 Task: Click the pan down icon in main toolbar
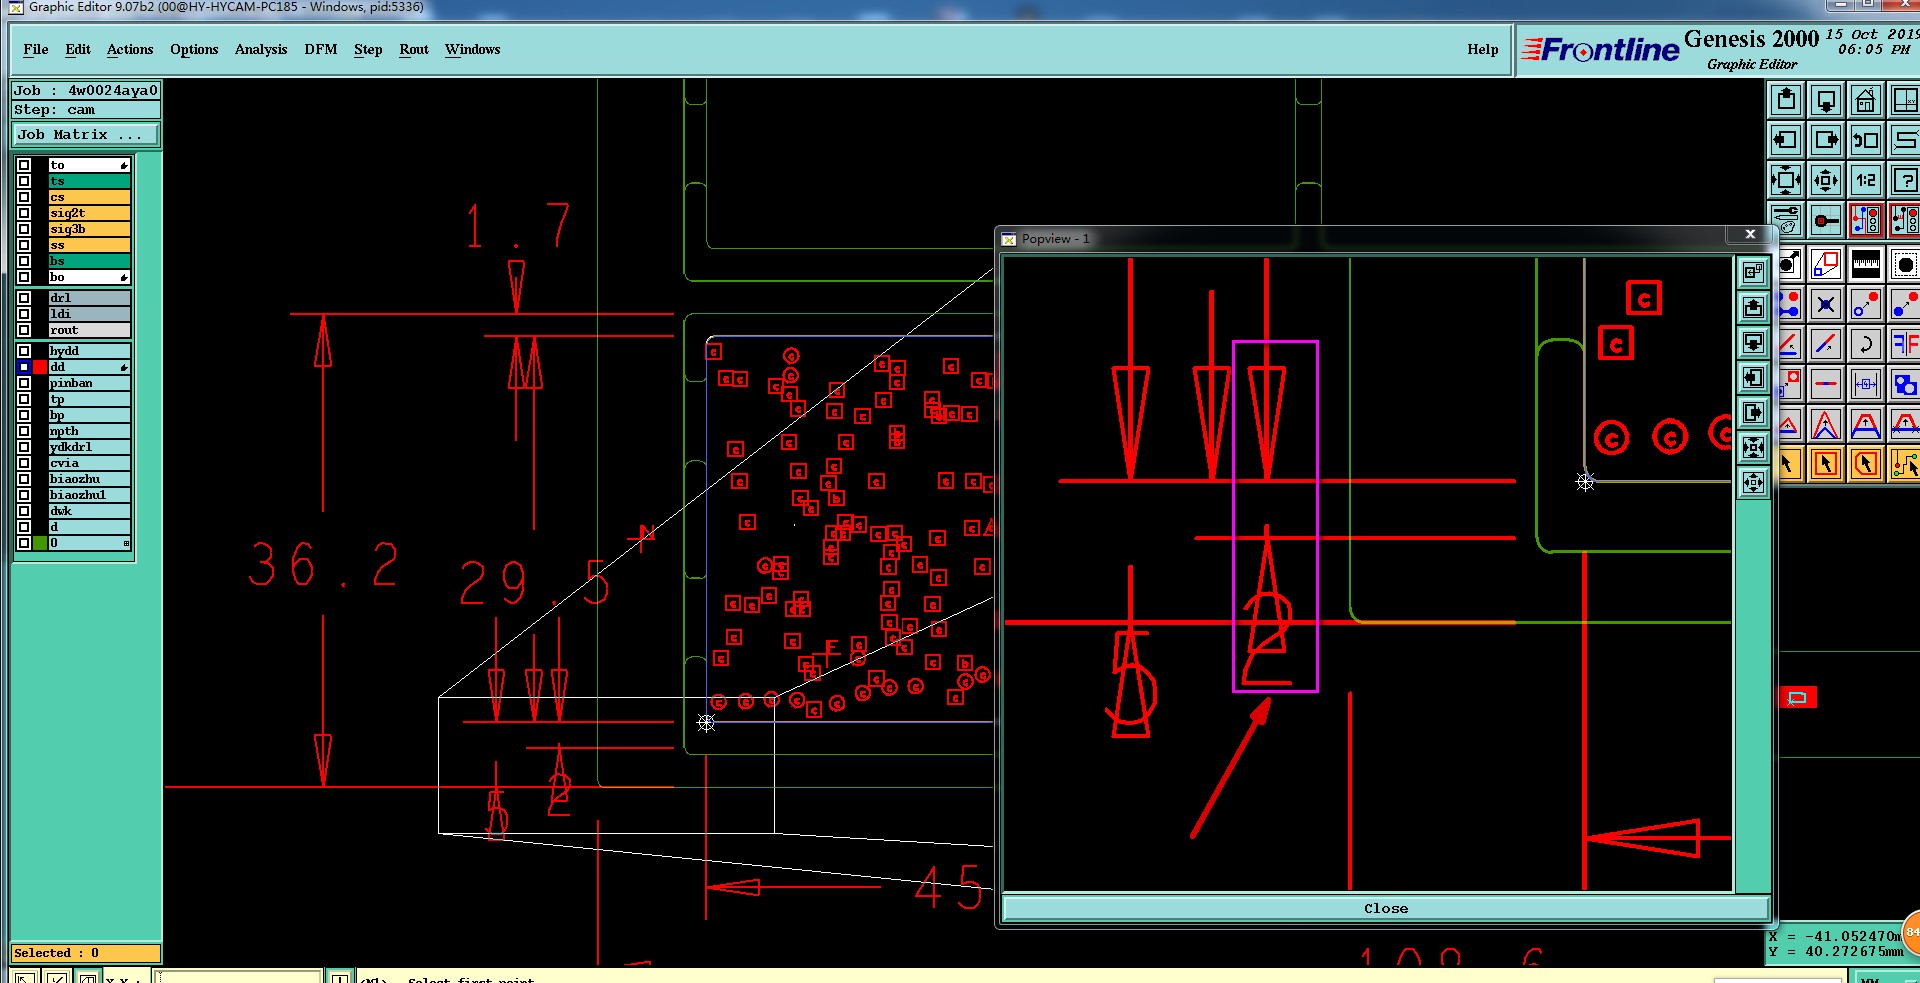1826,100
